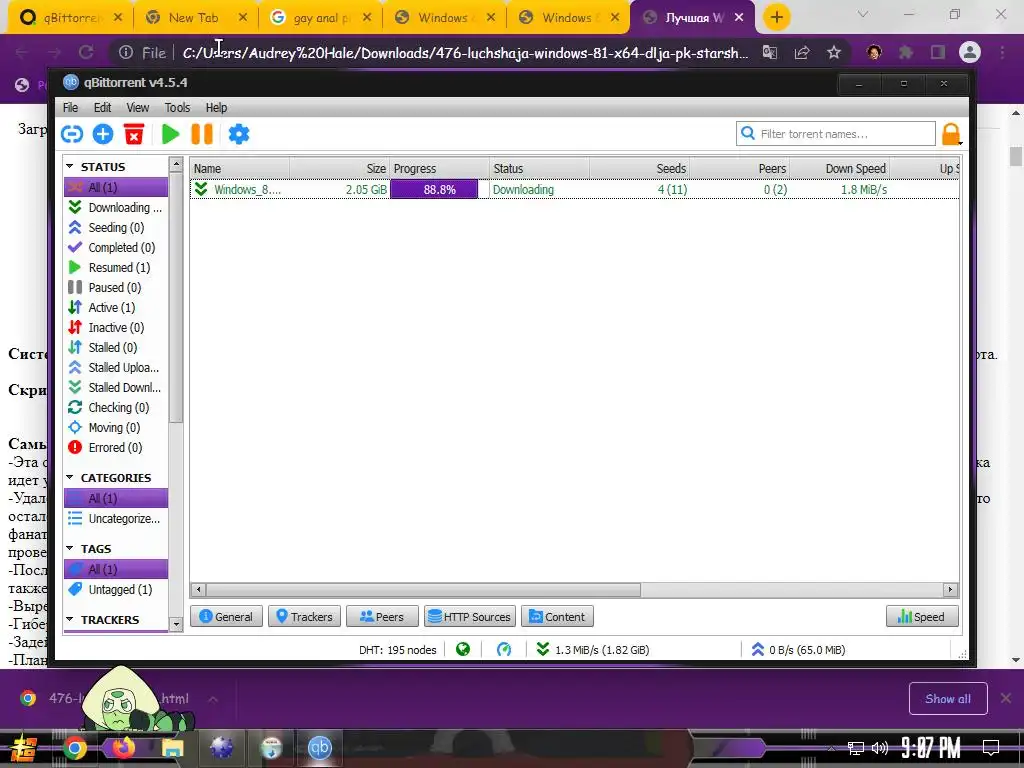
Task: Click the upload speed 0 B/s status
Action: pos(798,650)
